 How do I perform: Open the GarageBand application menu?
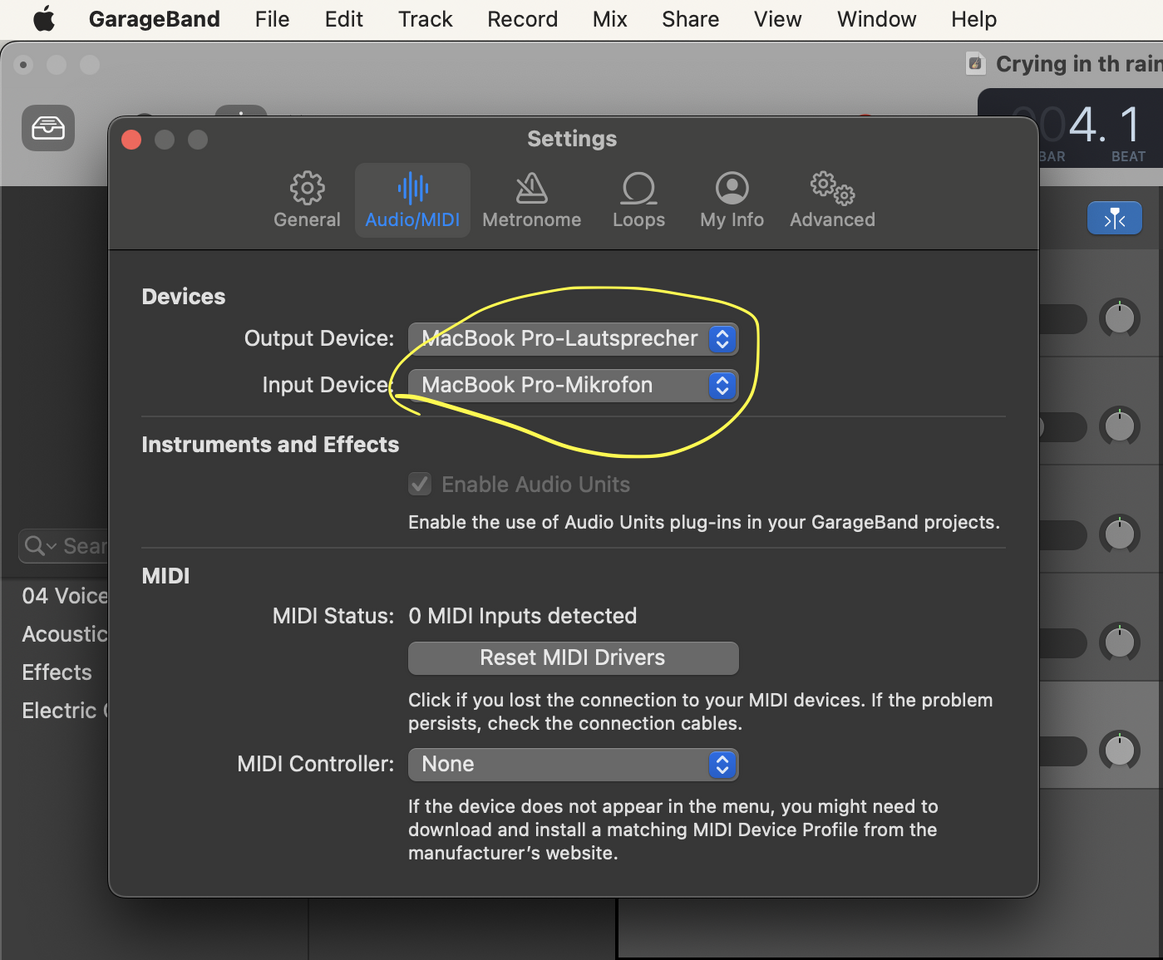(154, 19)
